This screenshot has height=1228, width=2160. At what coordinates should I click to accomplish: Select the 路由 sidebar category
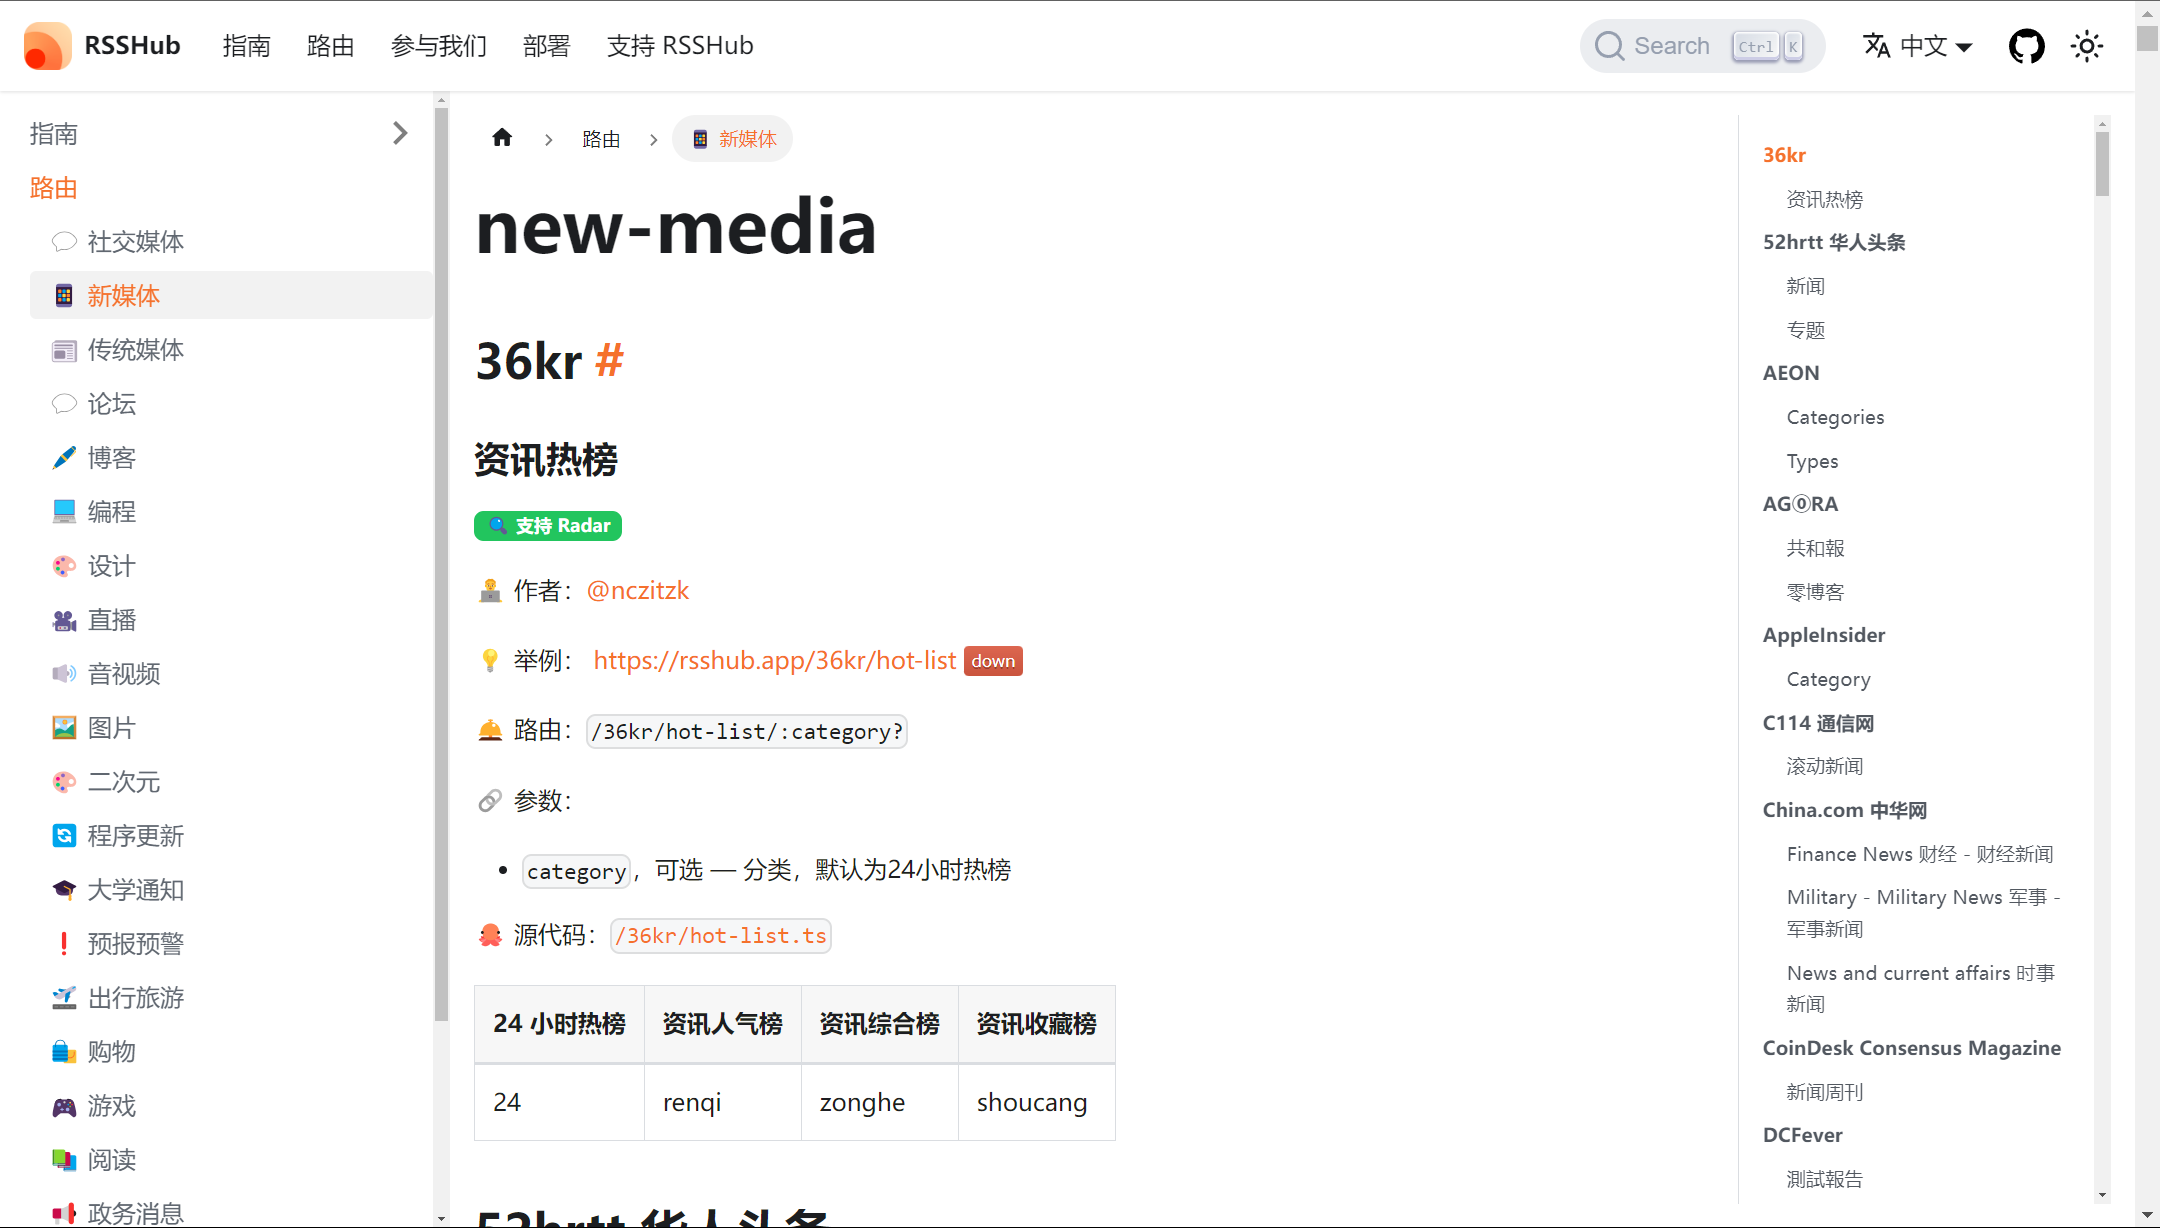tap(54, 188)
